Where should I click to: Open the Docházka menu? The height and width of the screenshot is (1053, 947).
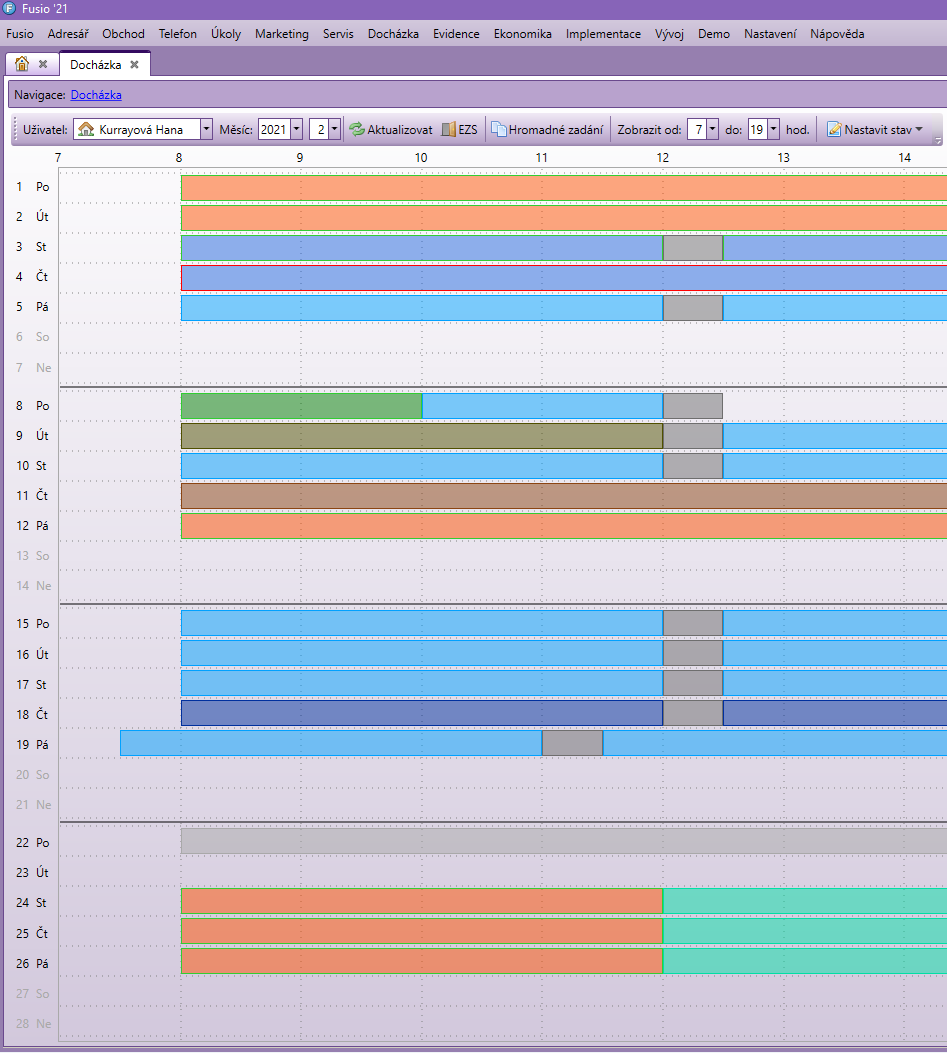point(393,34)
